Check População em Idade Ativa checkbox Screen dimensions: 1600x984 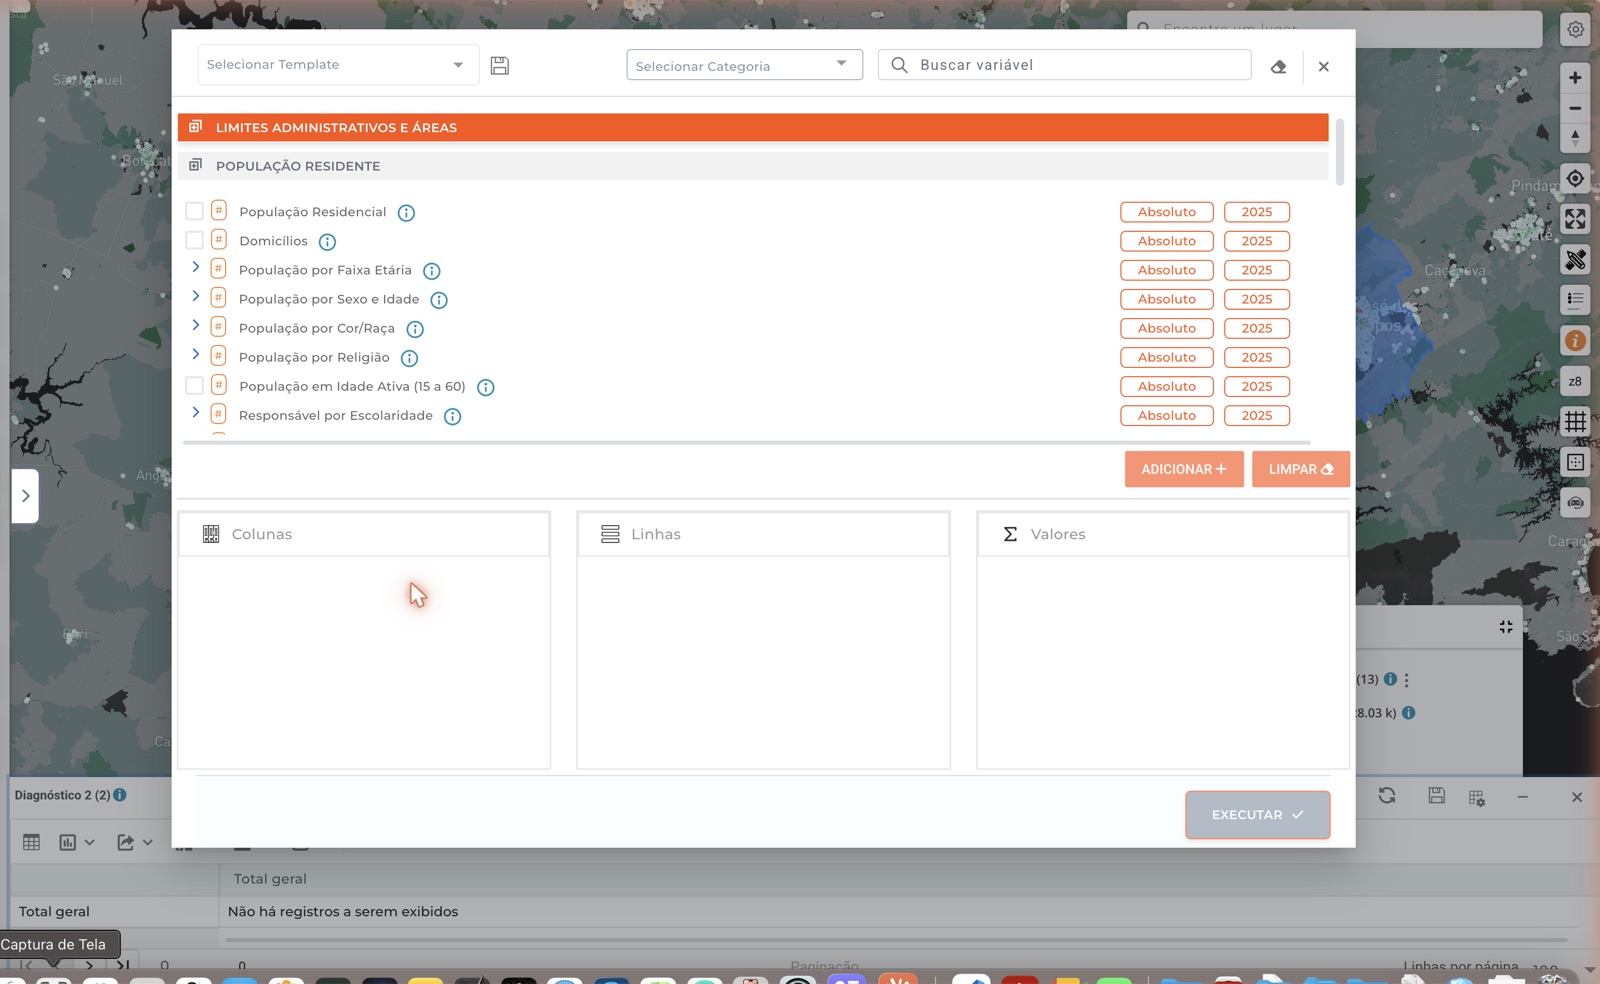(x=194, y=385)
